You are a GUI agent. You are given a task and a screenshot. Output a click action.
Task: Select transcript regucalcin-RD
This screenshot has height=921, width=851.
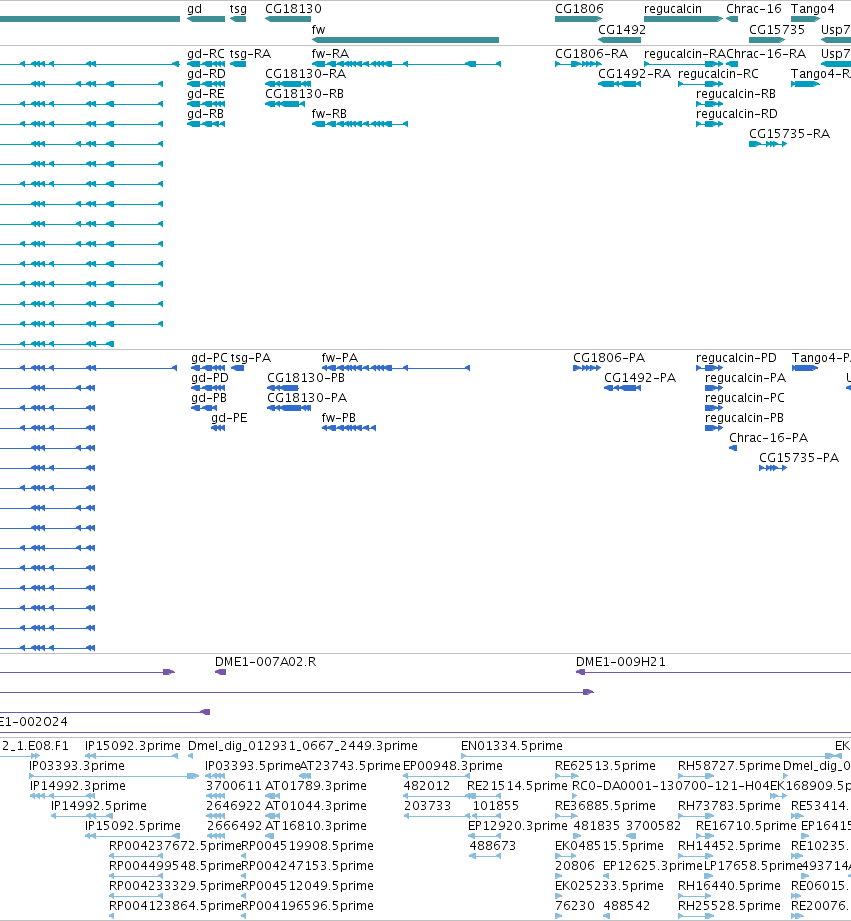pos(709,124)
